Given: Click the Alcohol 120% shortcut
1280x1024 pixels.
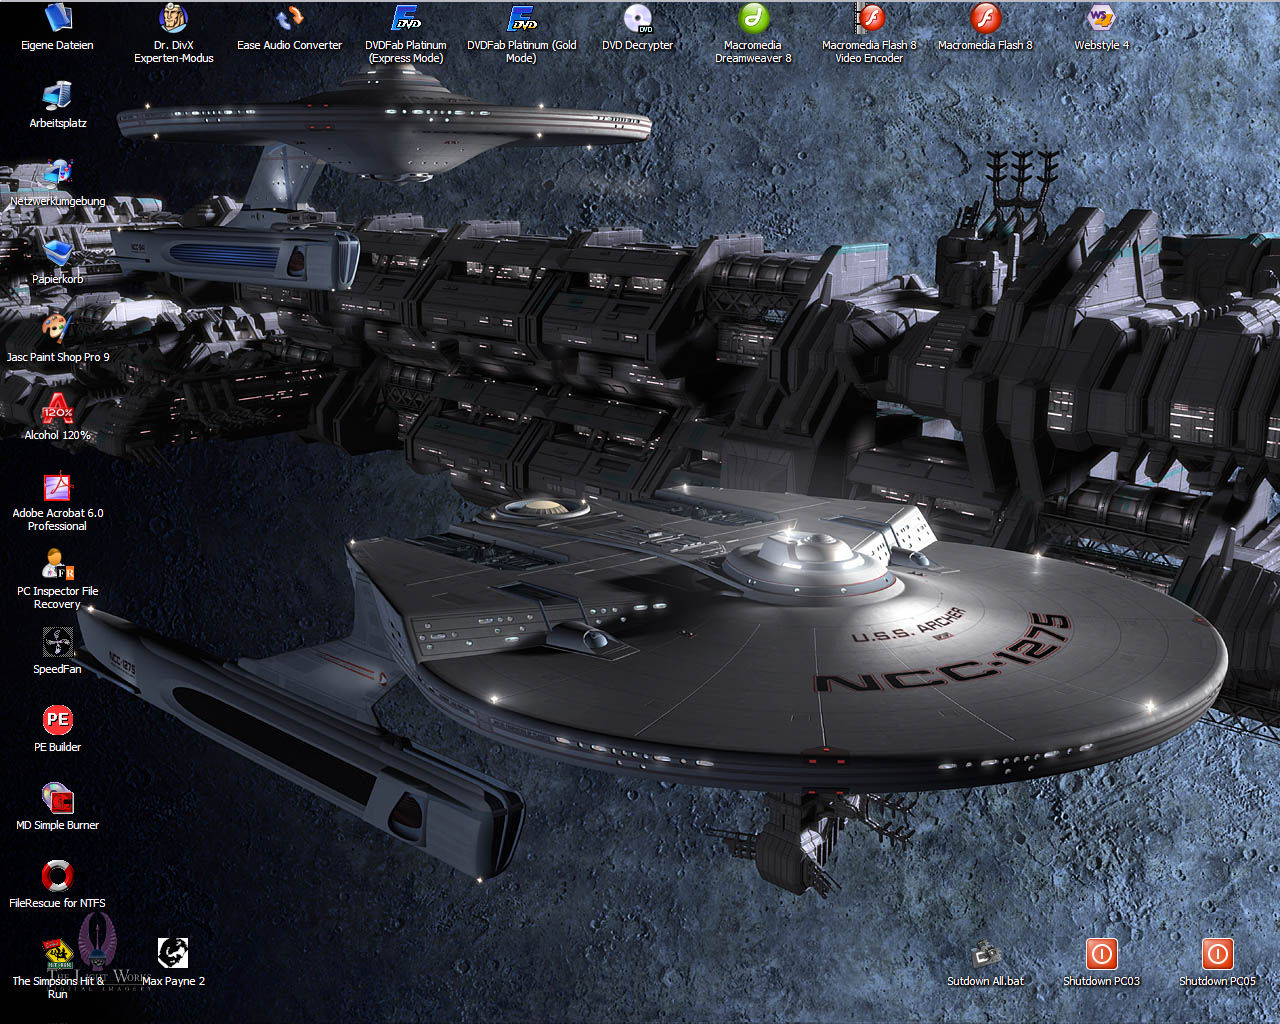Looking at the screenshot, I should 57,409.
